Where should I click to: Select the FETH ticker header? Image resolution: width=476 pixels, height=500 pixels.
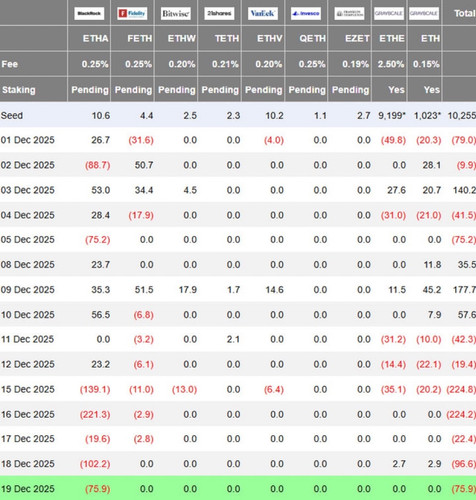pos(139,39)
